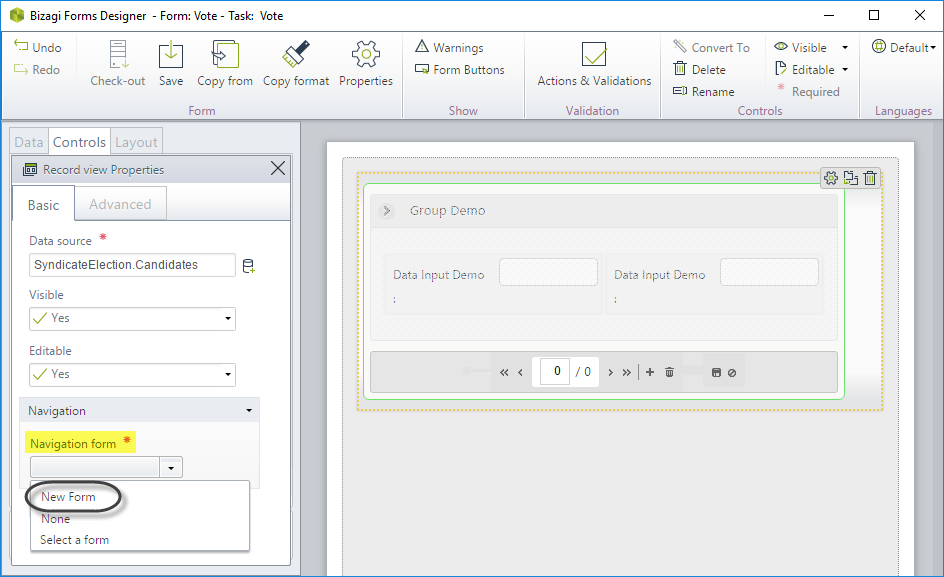Open the Advanced properties tab
This screenshot has width=944, height=577.
coord(120,204)
